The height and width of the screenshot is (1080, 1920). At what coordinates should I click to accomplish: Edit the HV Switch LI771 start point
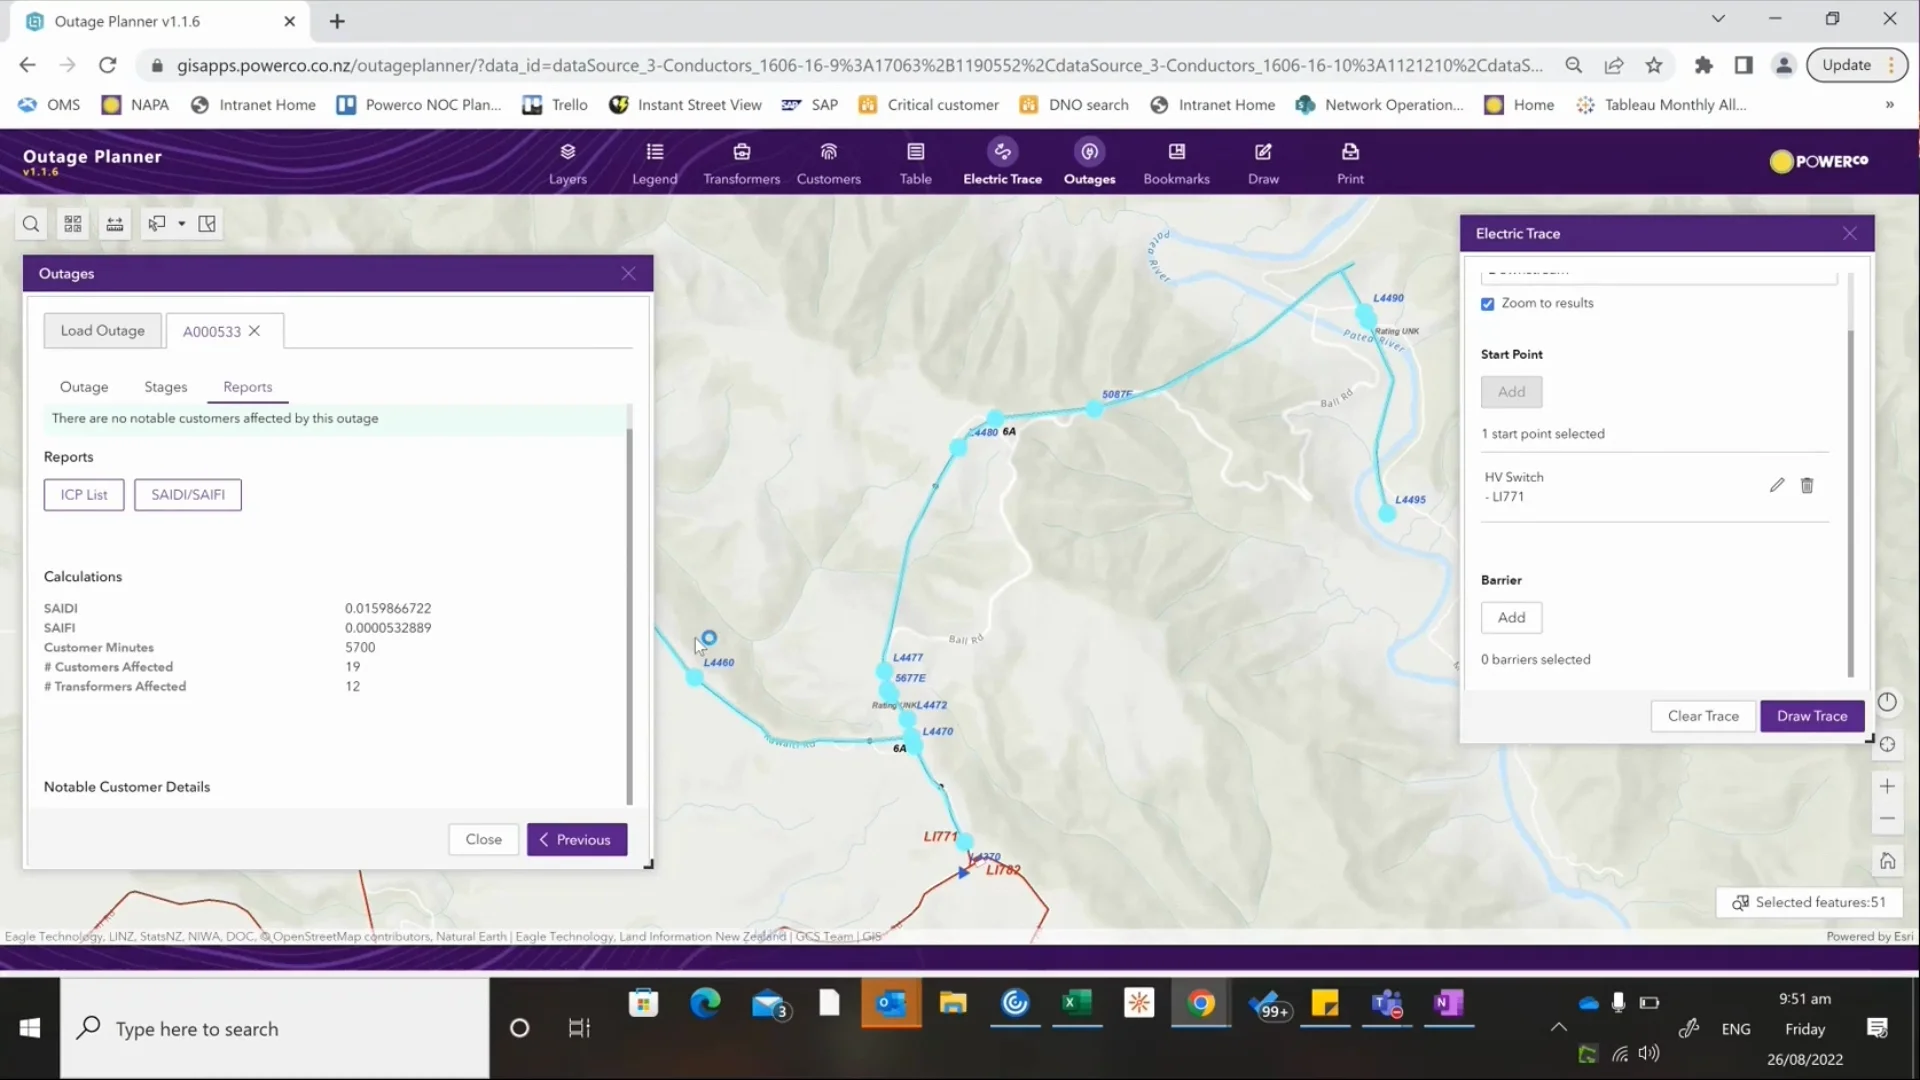pos(1777,485)
